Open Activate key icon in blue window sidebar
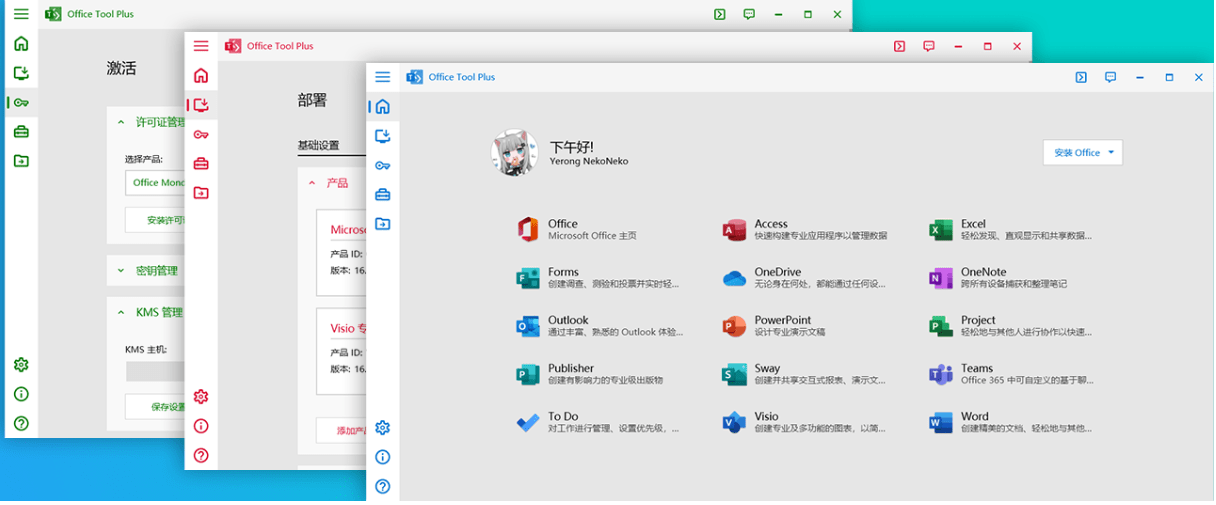The image size is (1216, 505). click(x=382, y=166)
